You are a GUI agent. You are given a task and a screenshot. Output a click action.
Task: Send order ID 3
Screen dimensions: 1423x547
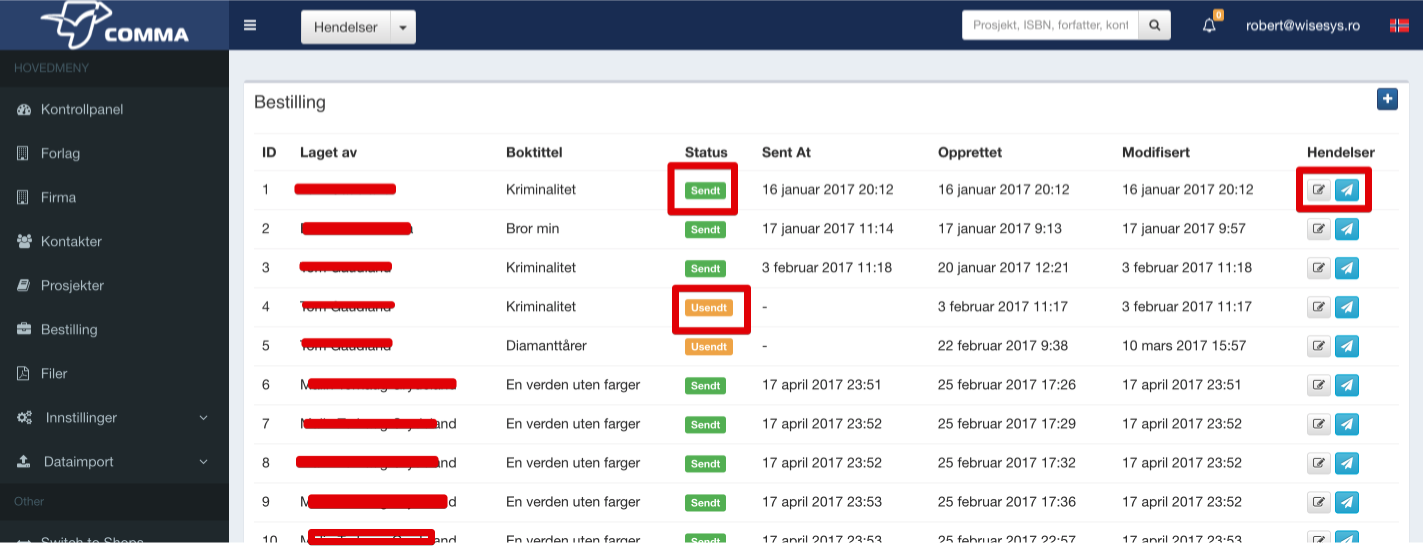(x=1347, y=268)
